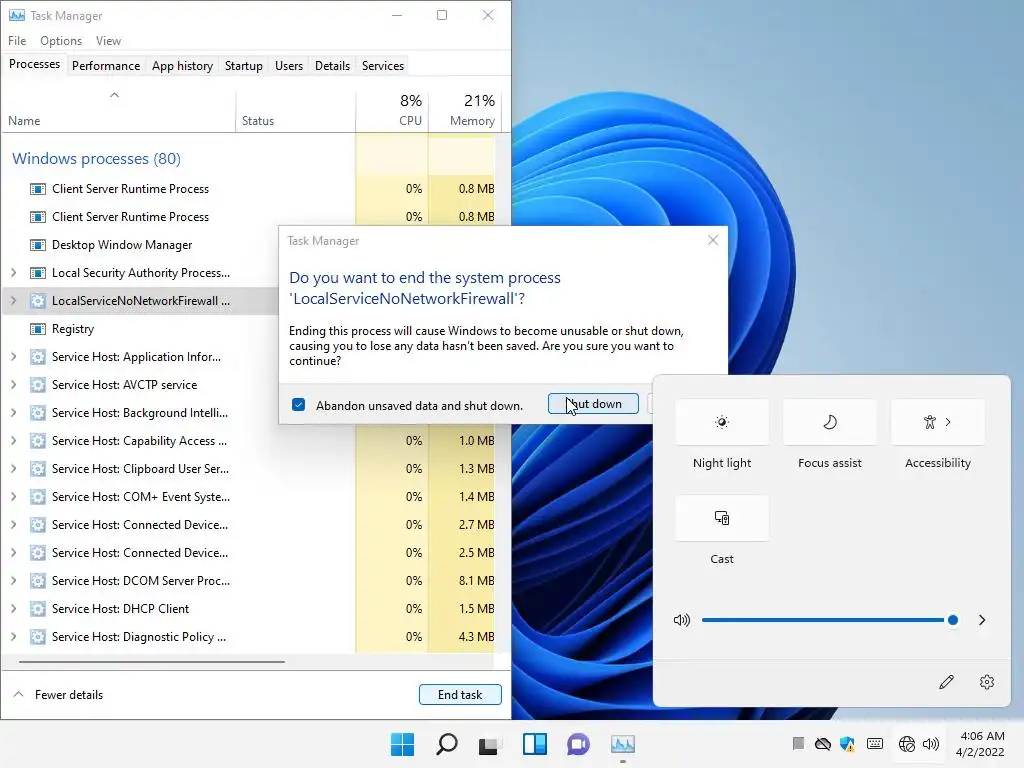1024x768 pixels.
Task: Click the clock showing 4:06 AM
Action: click(x=982, y=736)
